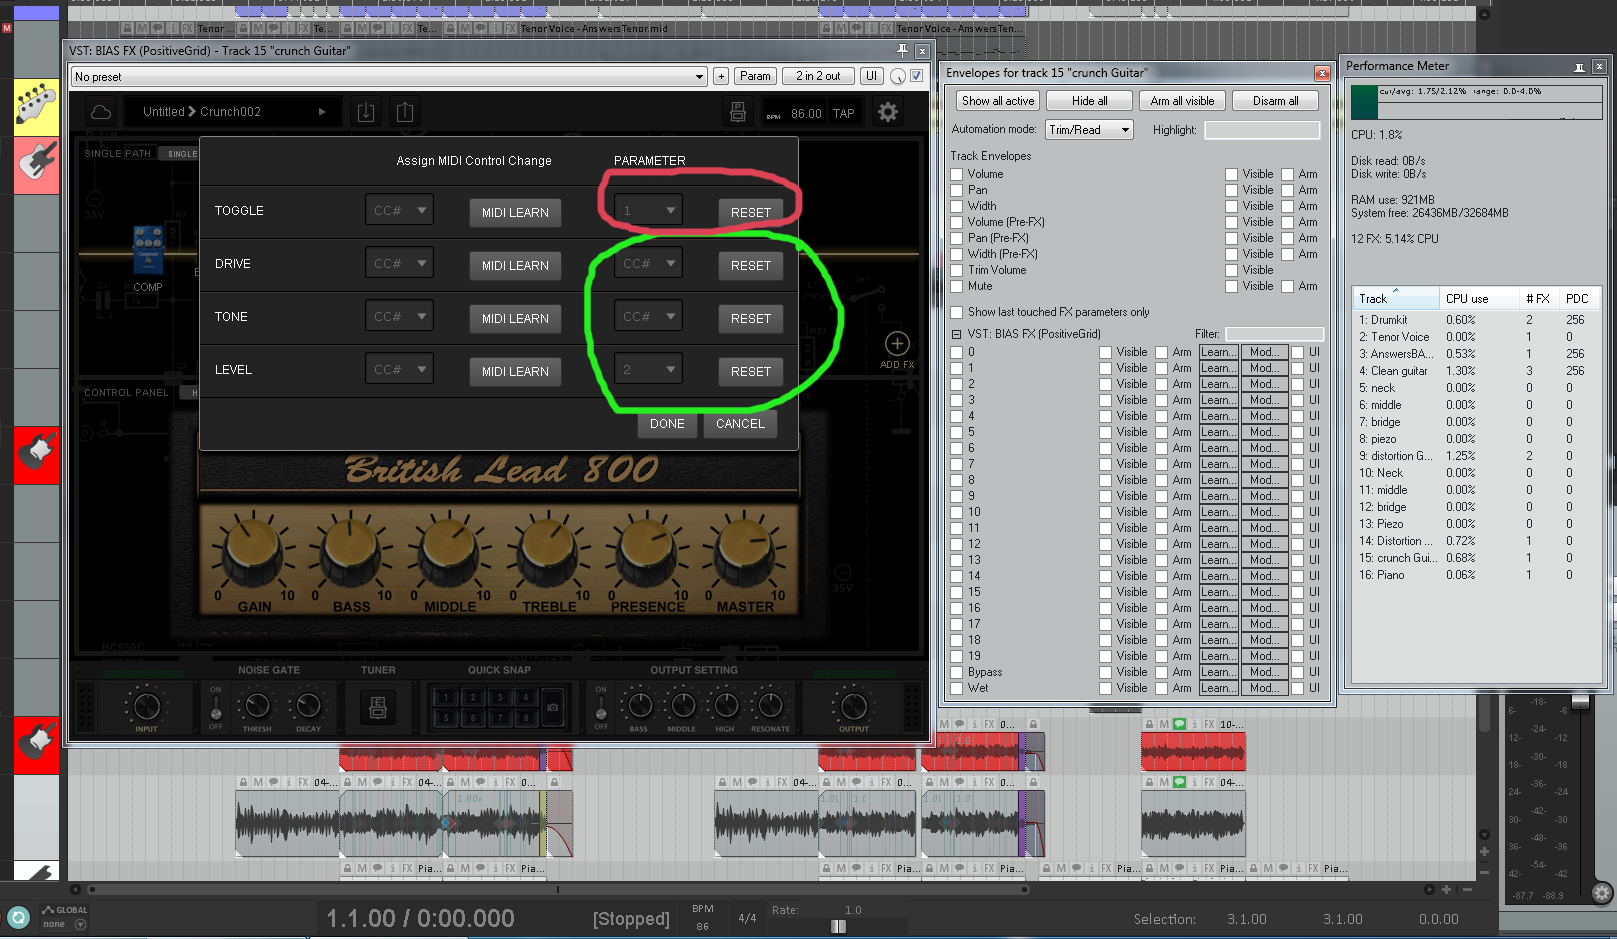Click the BIAS FX export preset icon
The height and width of the screenshot is (939, 1617).
point(405,112)
